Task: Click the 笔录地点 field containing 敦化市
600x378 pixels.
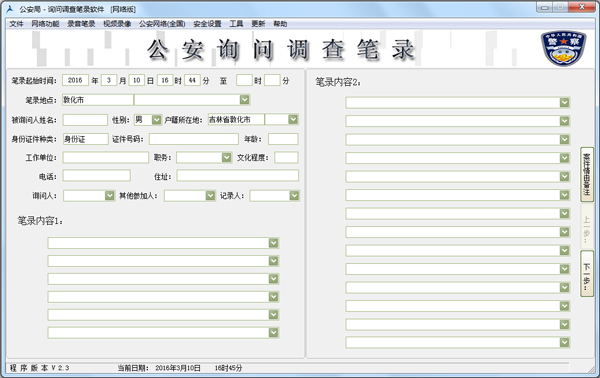Action: (x=98, y=100)
